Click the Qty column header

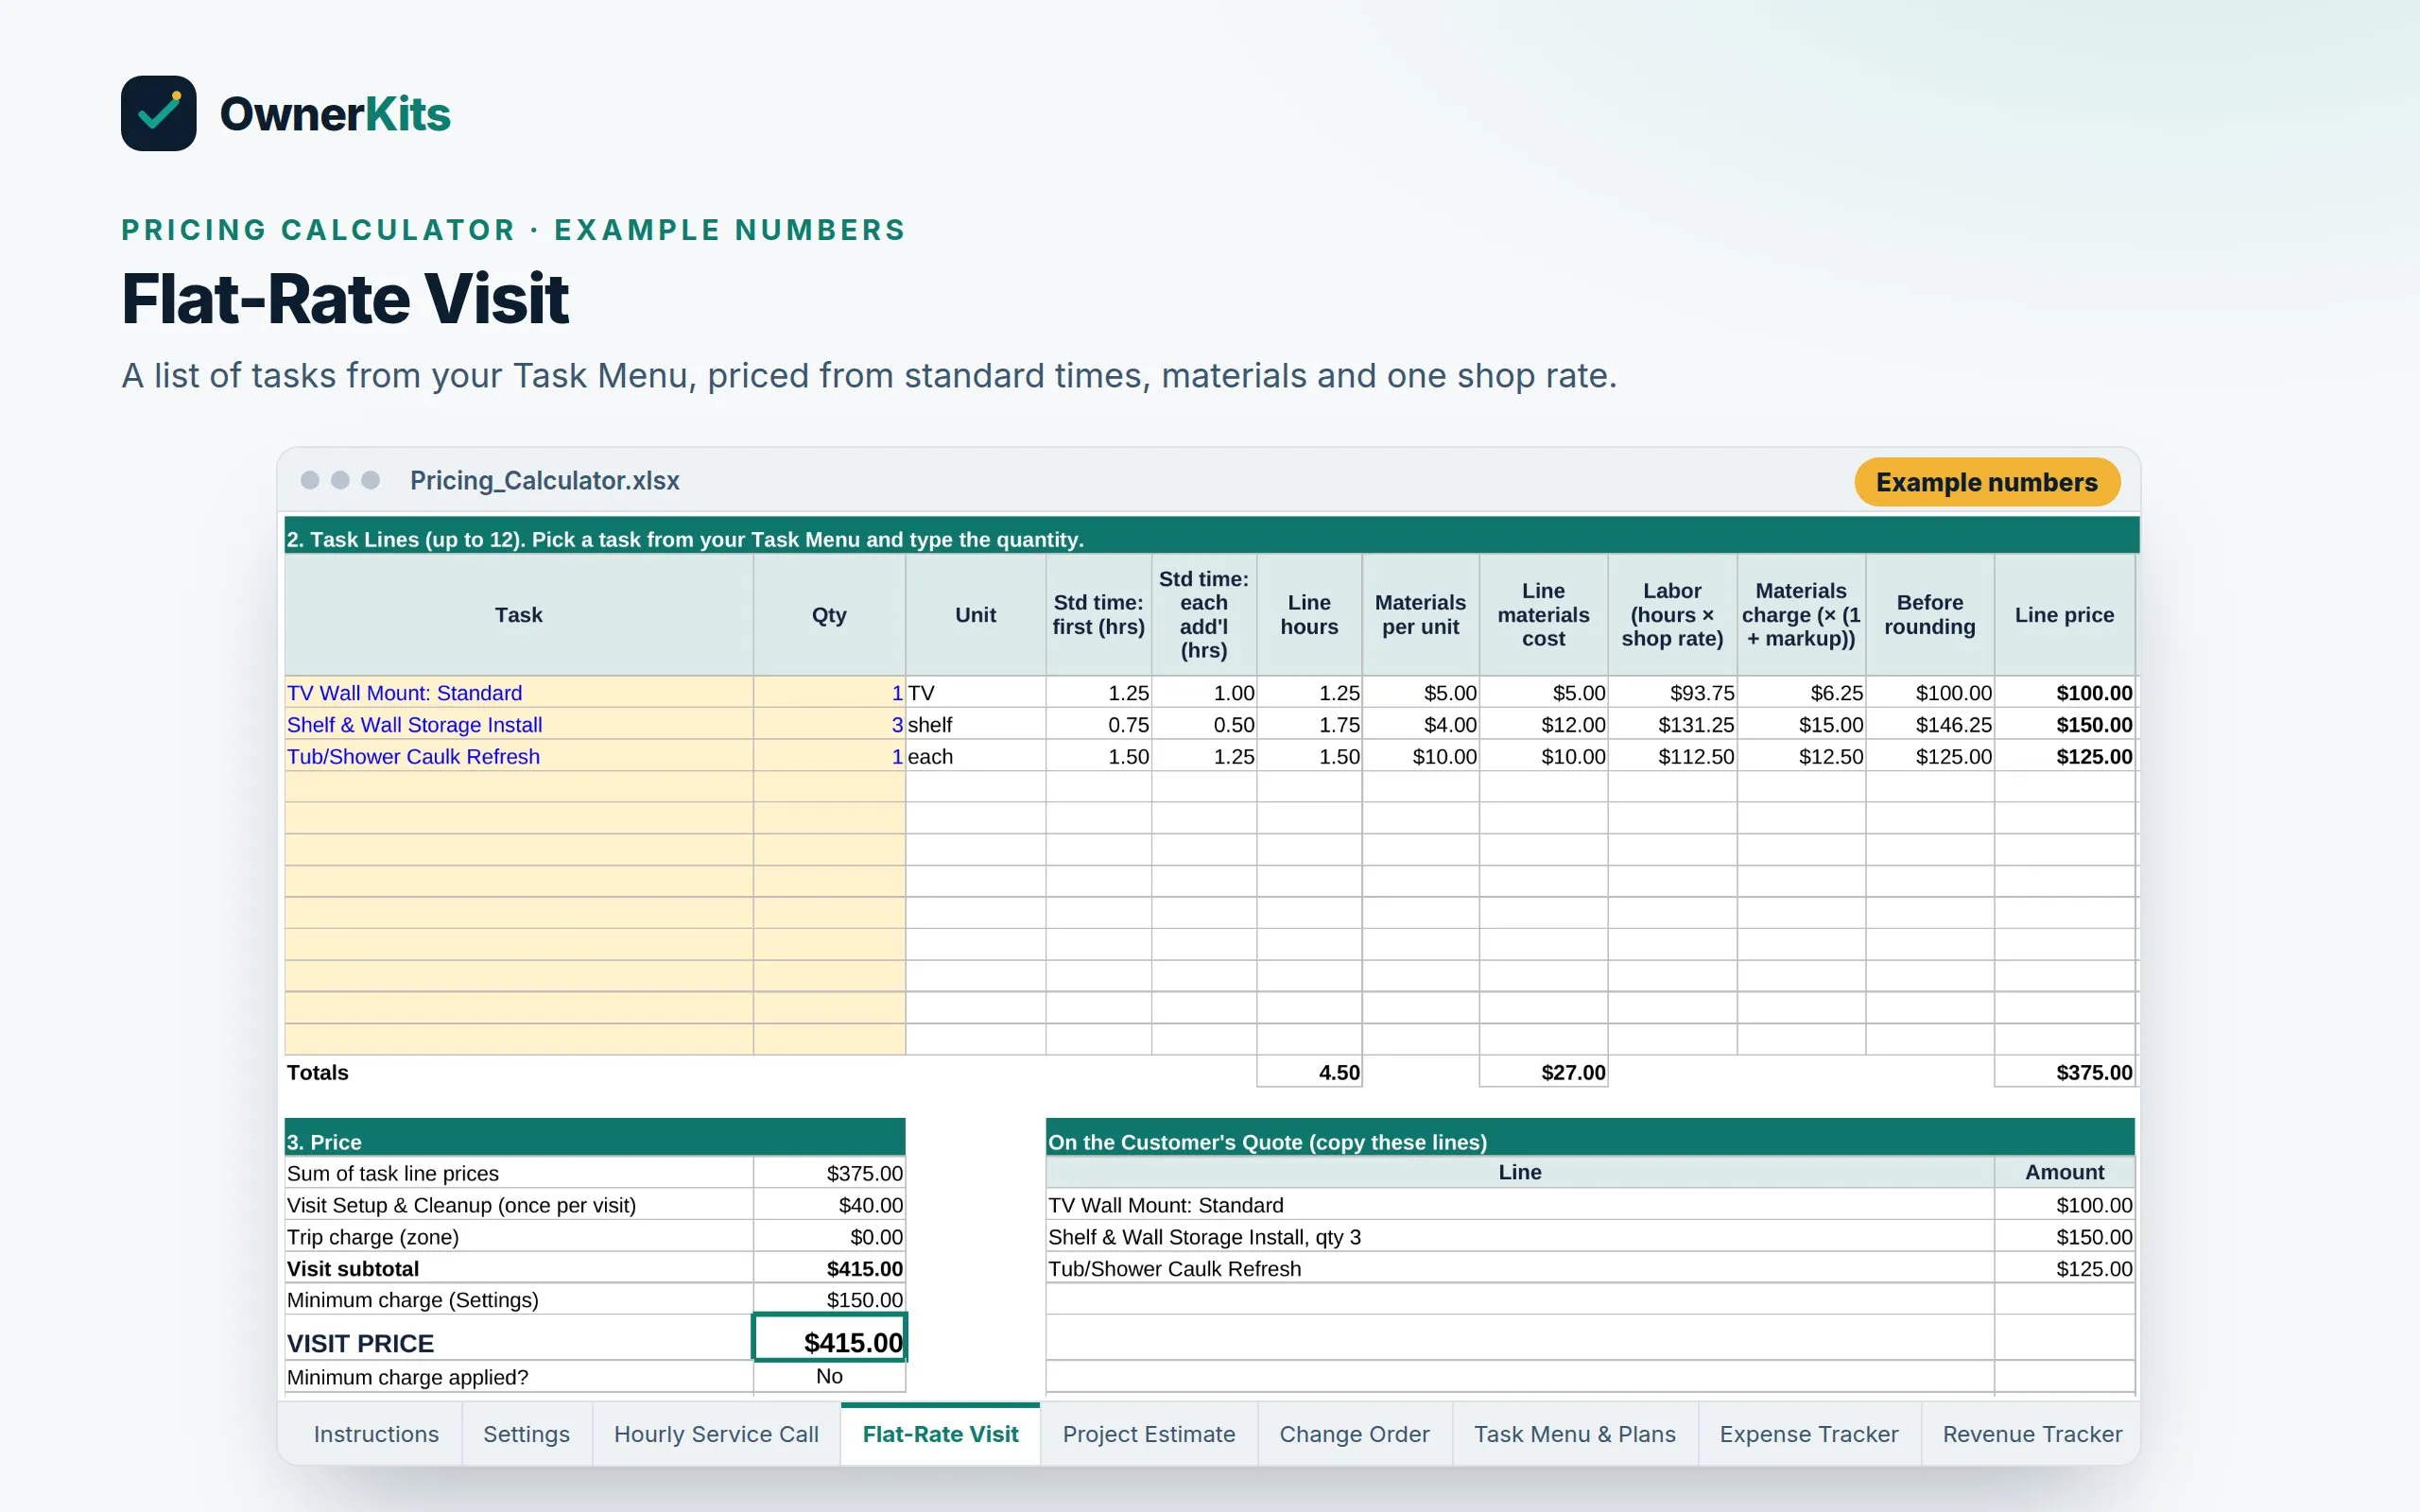(829, 615)
